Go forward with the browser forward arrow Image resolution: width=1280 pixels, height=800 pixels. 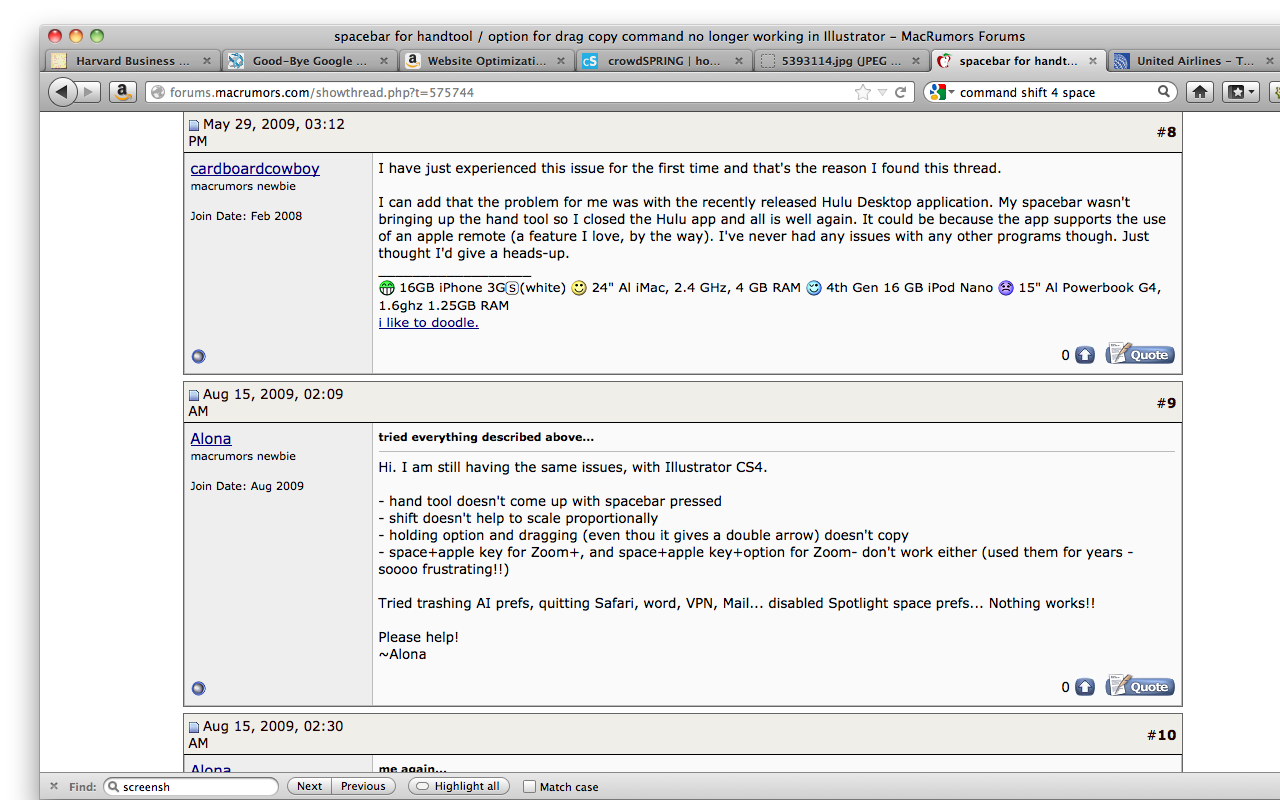click(89, 92)
